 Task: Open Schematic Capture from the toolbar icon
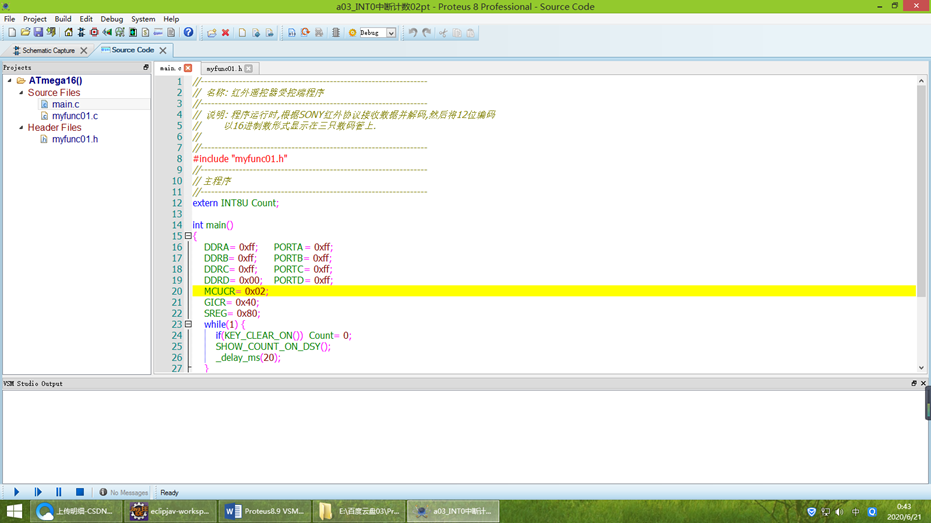coord(81,33)
